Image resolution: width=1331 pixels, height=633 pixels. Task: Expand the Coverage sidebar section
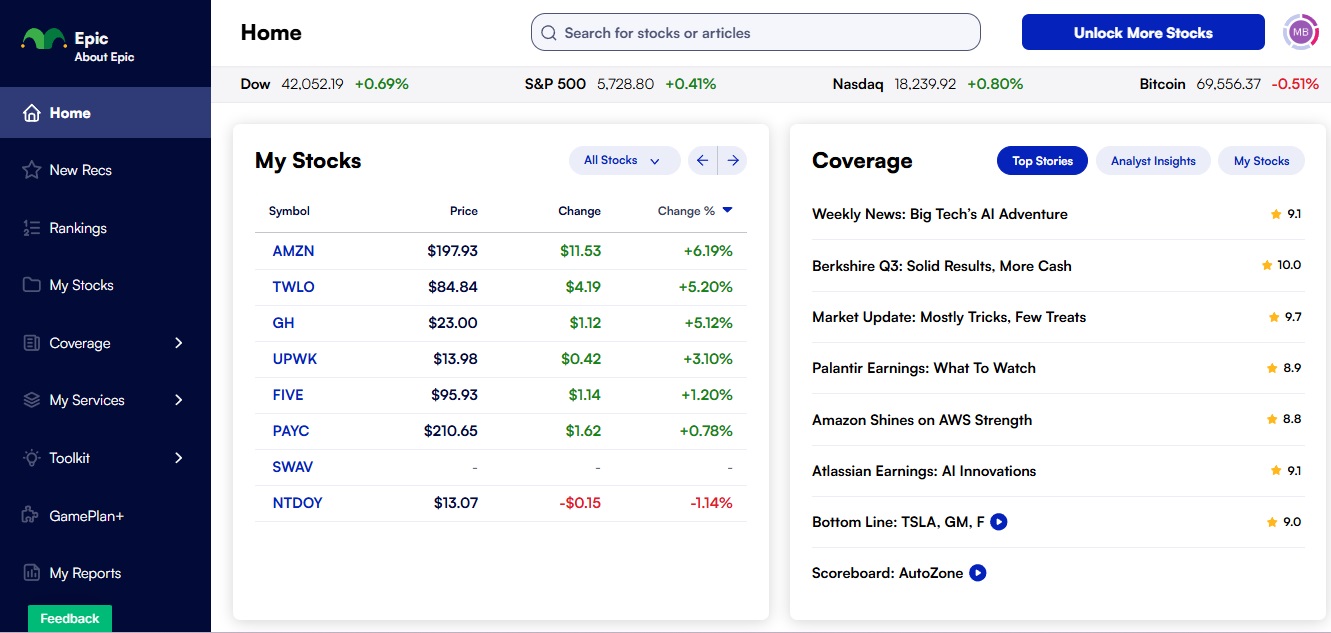(80, 342)
